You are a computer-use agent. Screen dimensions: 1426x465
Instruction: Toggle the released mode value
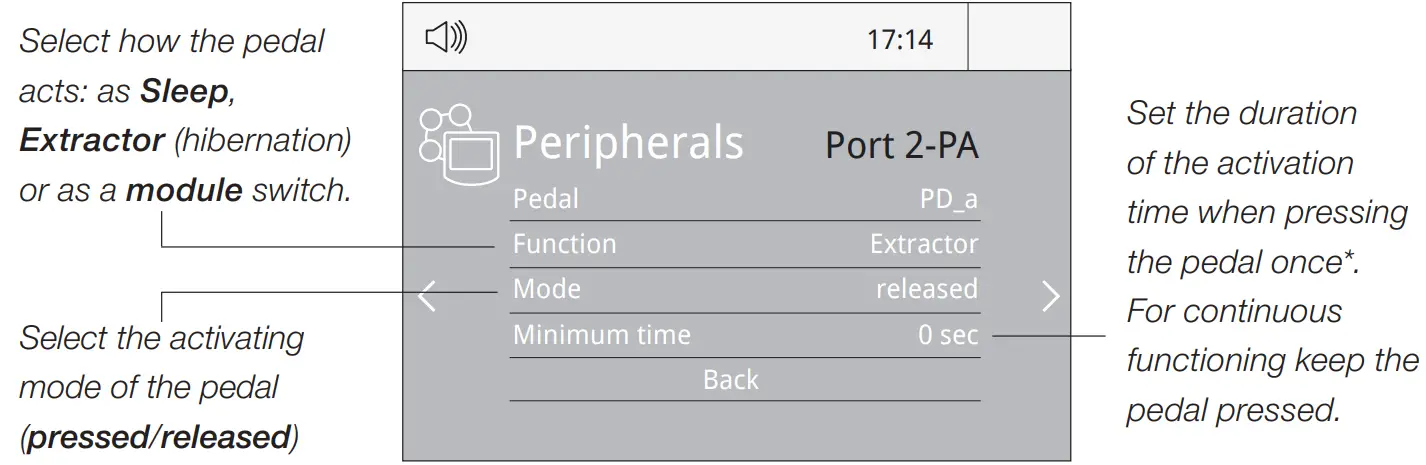[x=926, y=289]
